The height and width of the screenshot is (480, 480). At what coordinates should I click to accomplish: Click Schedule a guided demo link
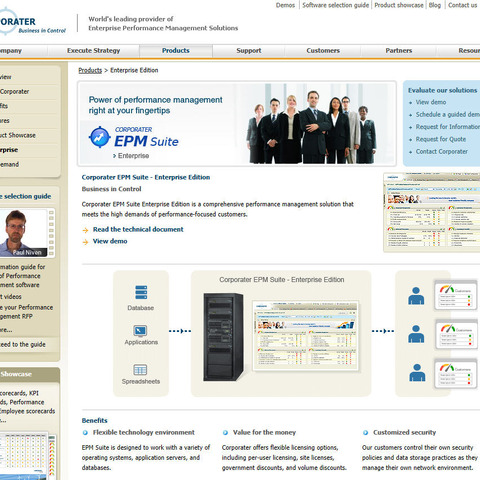pyautogui.click(x=448, y=114)
